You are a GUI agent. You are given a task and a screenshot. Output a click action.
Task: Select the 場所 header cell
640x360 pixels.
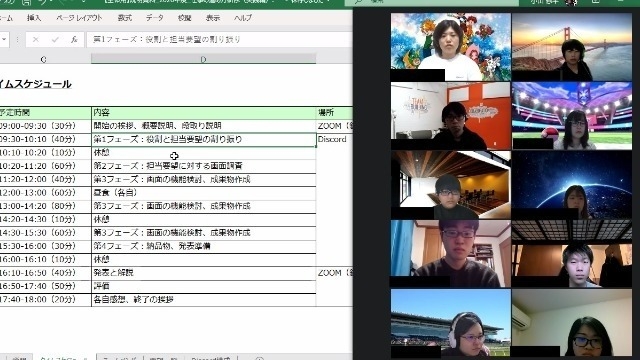pyautogui.click(x=334, y=113)
